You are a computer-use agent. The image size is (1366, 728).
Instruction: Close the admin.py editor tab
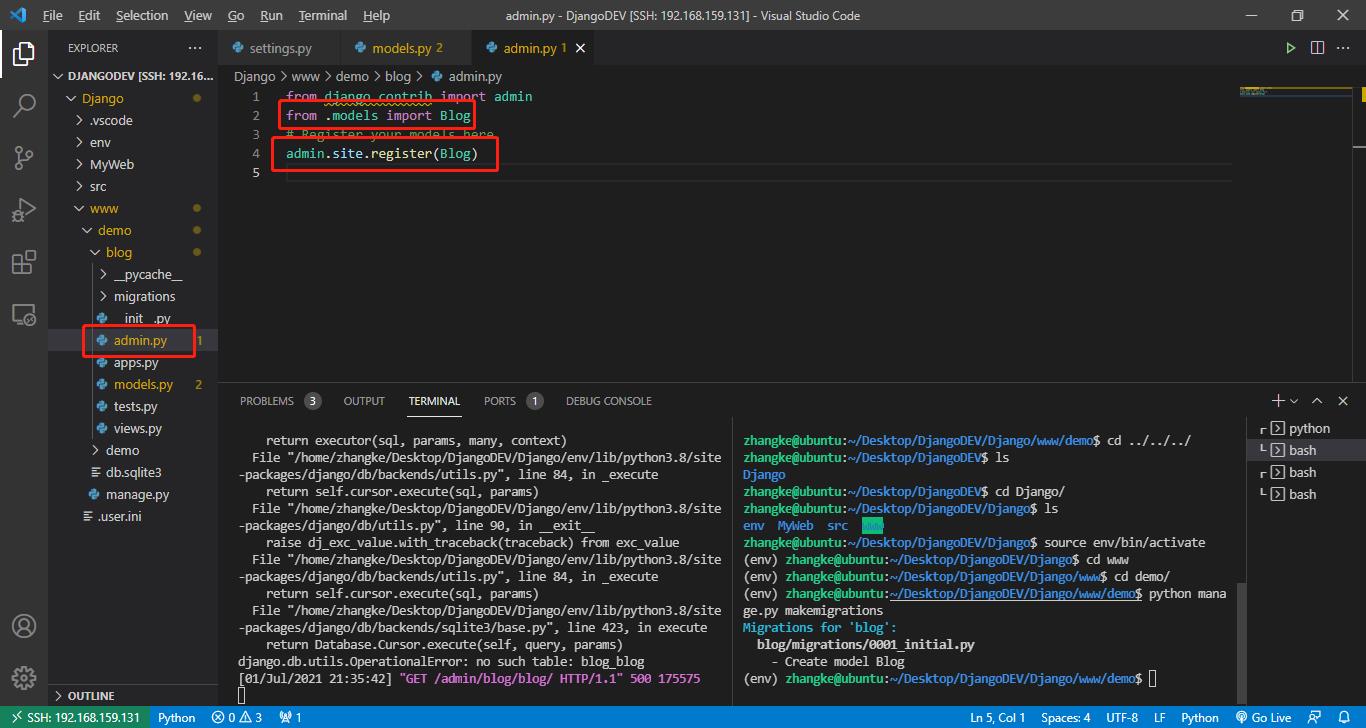(x=581, y=48)
